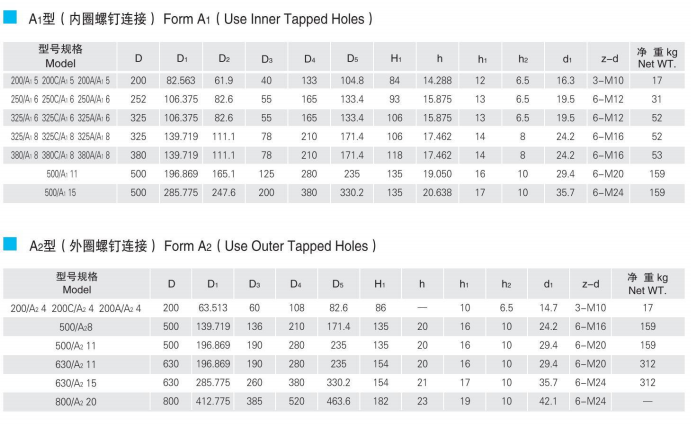The height and width of the screenshot is (425, 691).
Task: Click the 14.288 value in the h column
Action: click(x=438, y=79)
